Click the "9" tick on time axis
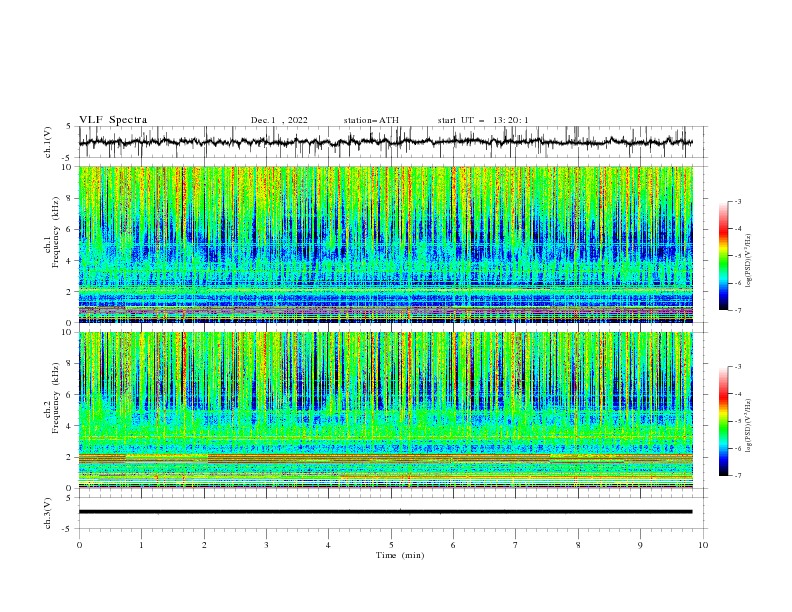The width and height of the screenshot is (792, 612). pyautogui.click(x=640, y=545)
